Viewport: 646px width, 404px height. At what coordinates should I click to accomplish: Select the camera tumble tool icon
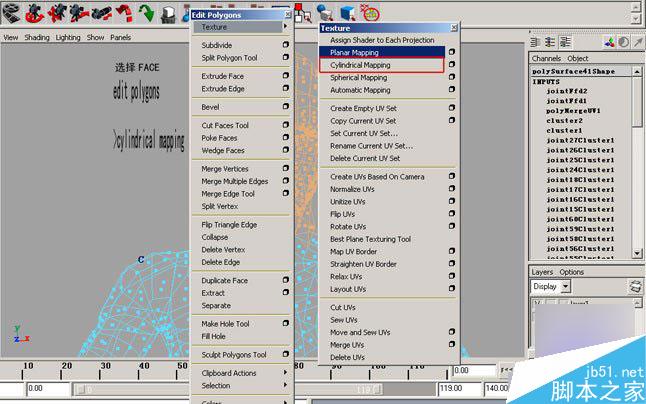point(35,13)
